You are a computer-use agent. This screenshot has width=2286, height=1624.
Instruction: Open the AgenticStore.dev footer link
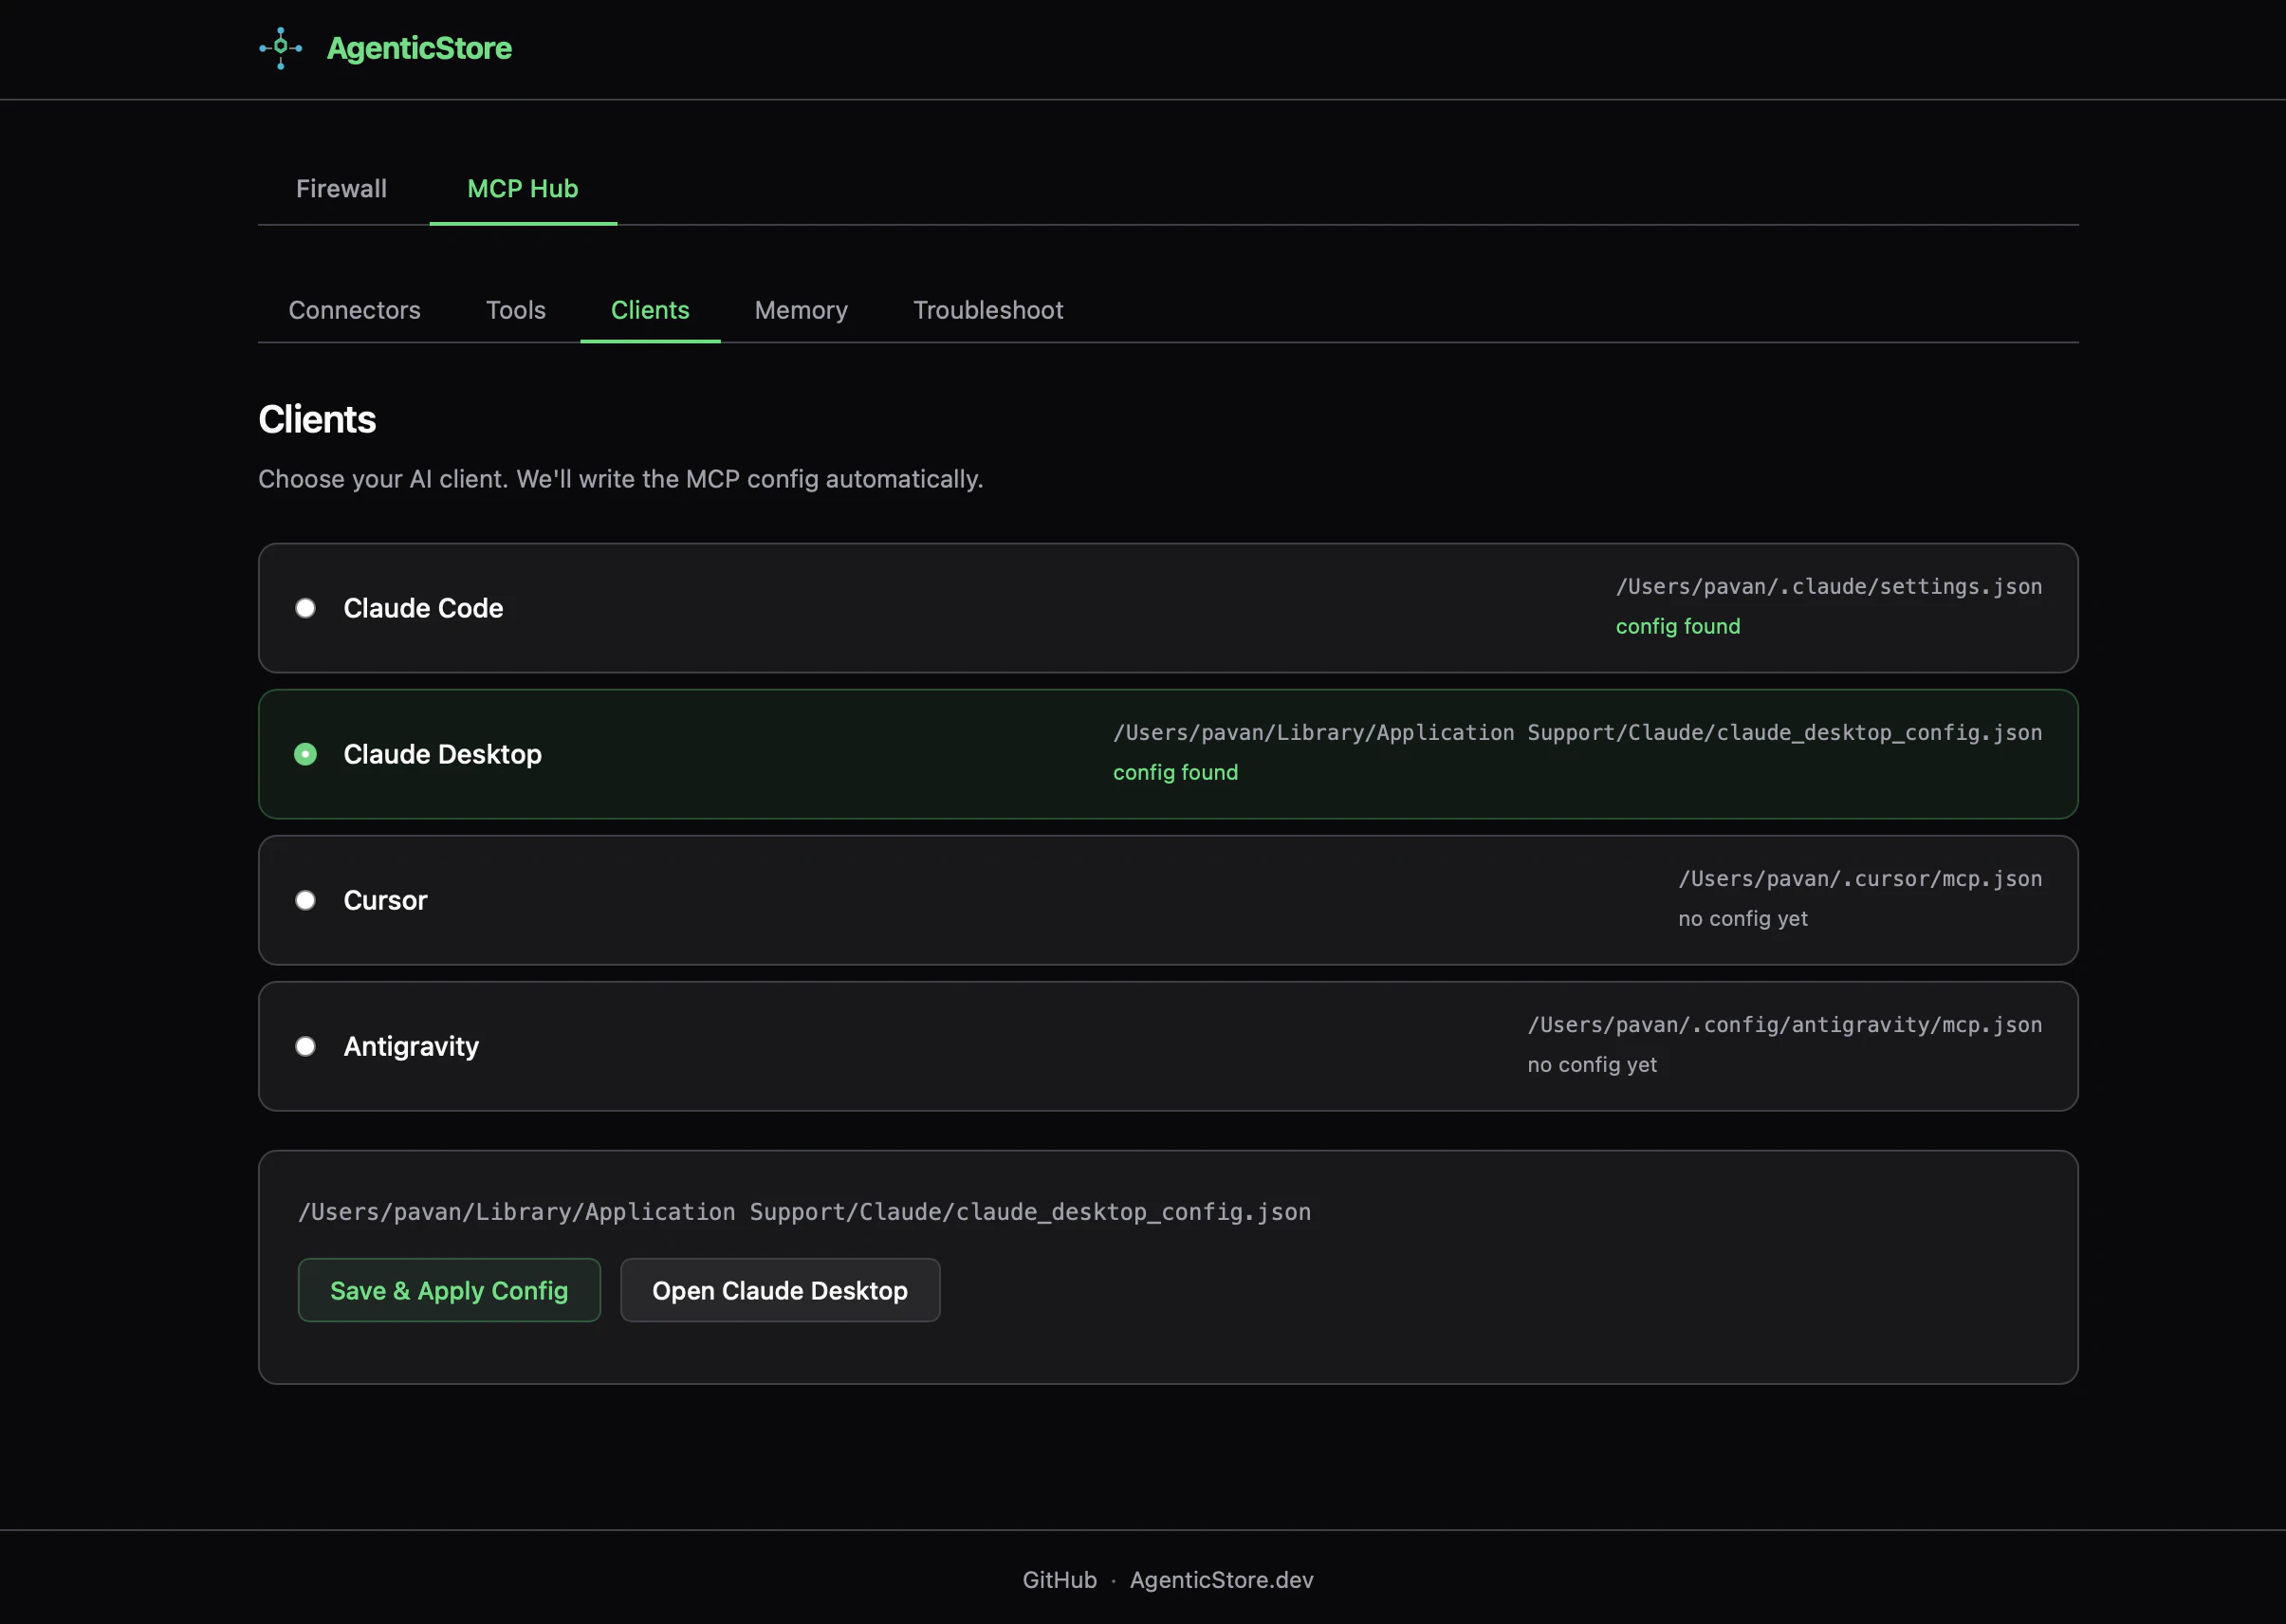(x=1221, y=1579)
